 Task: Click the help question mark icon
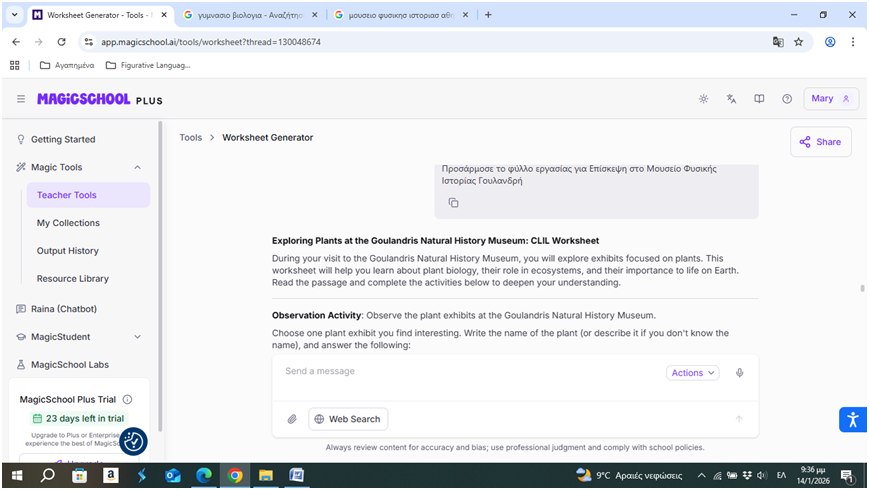tap(787, 99)
